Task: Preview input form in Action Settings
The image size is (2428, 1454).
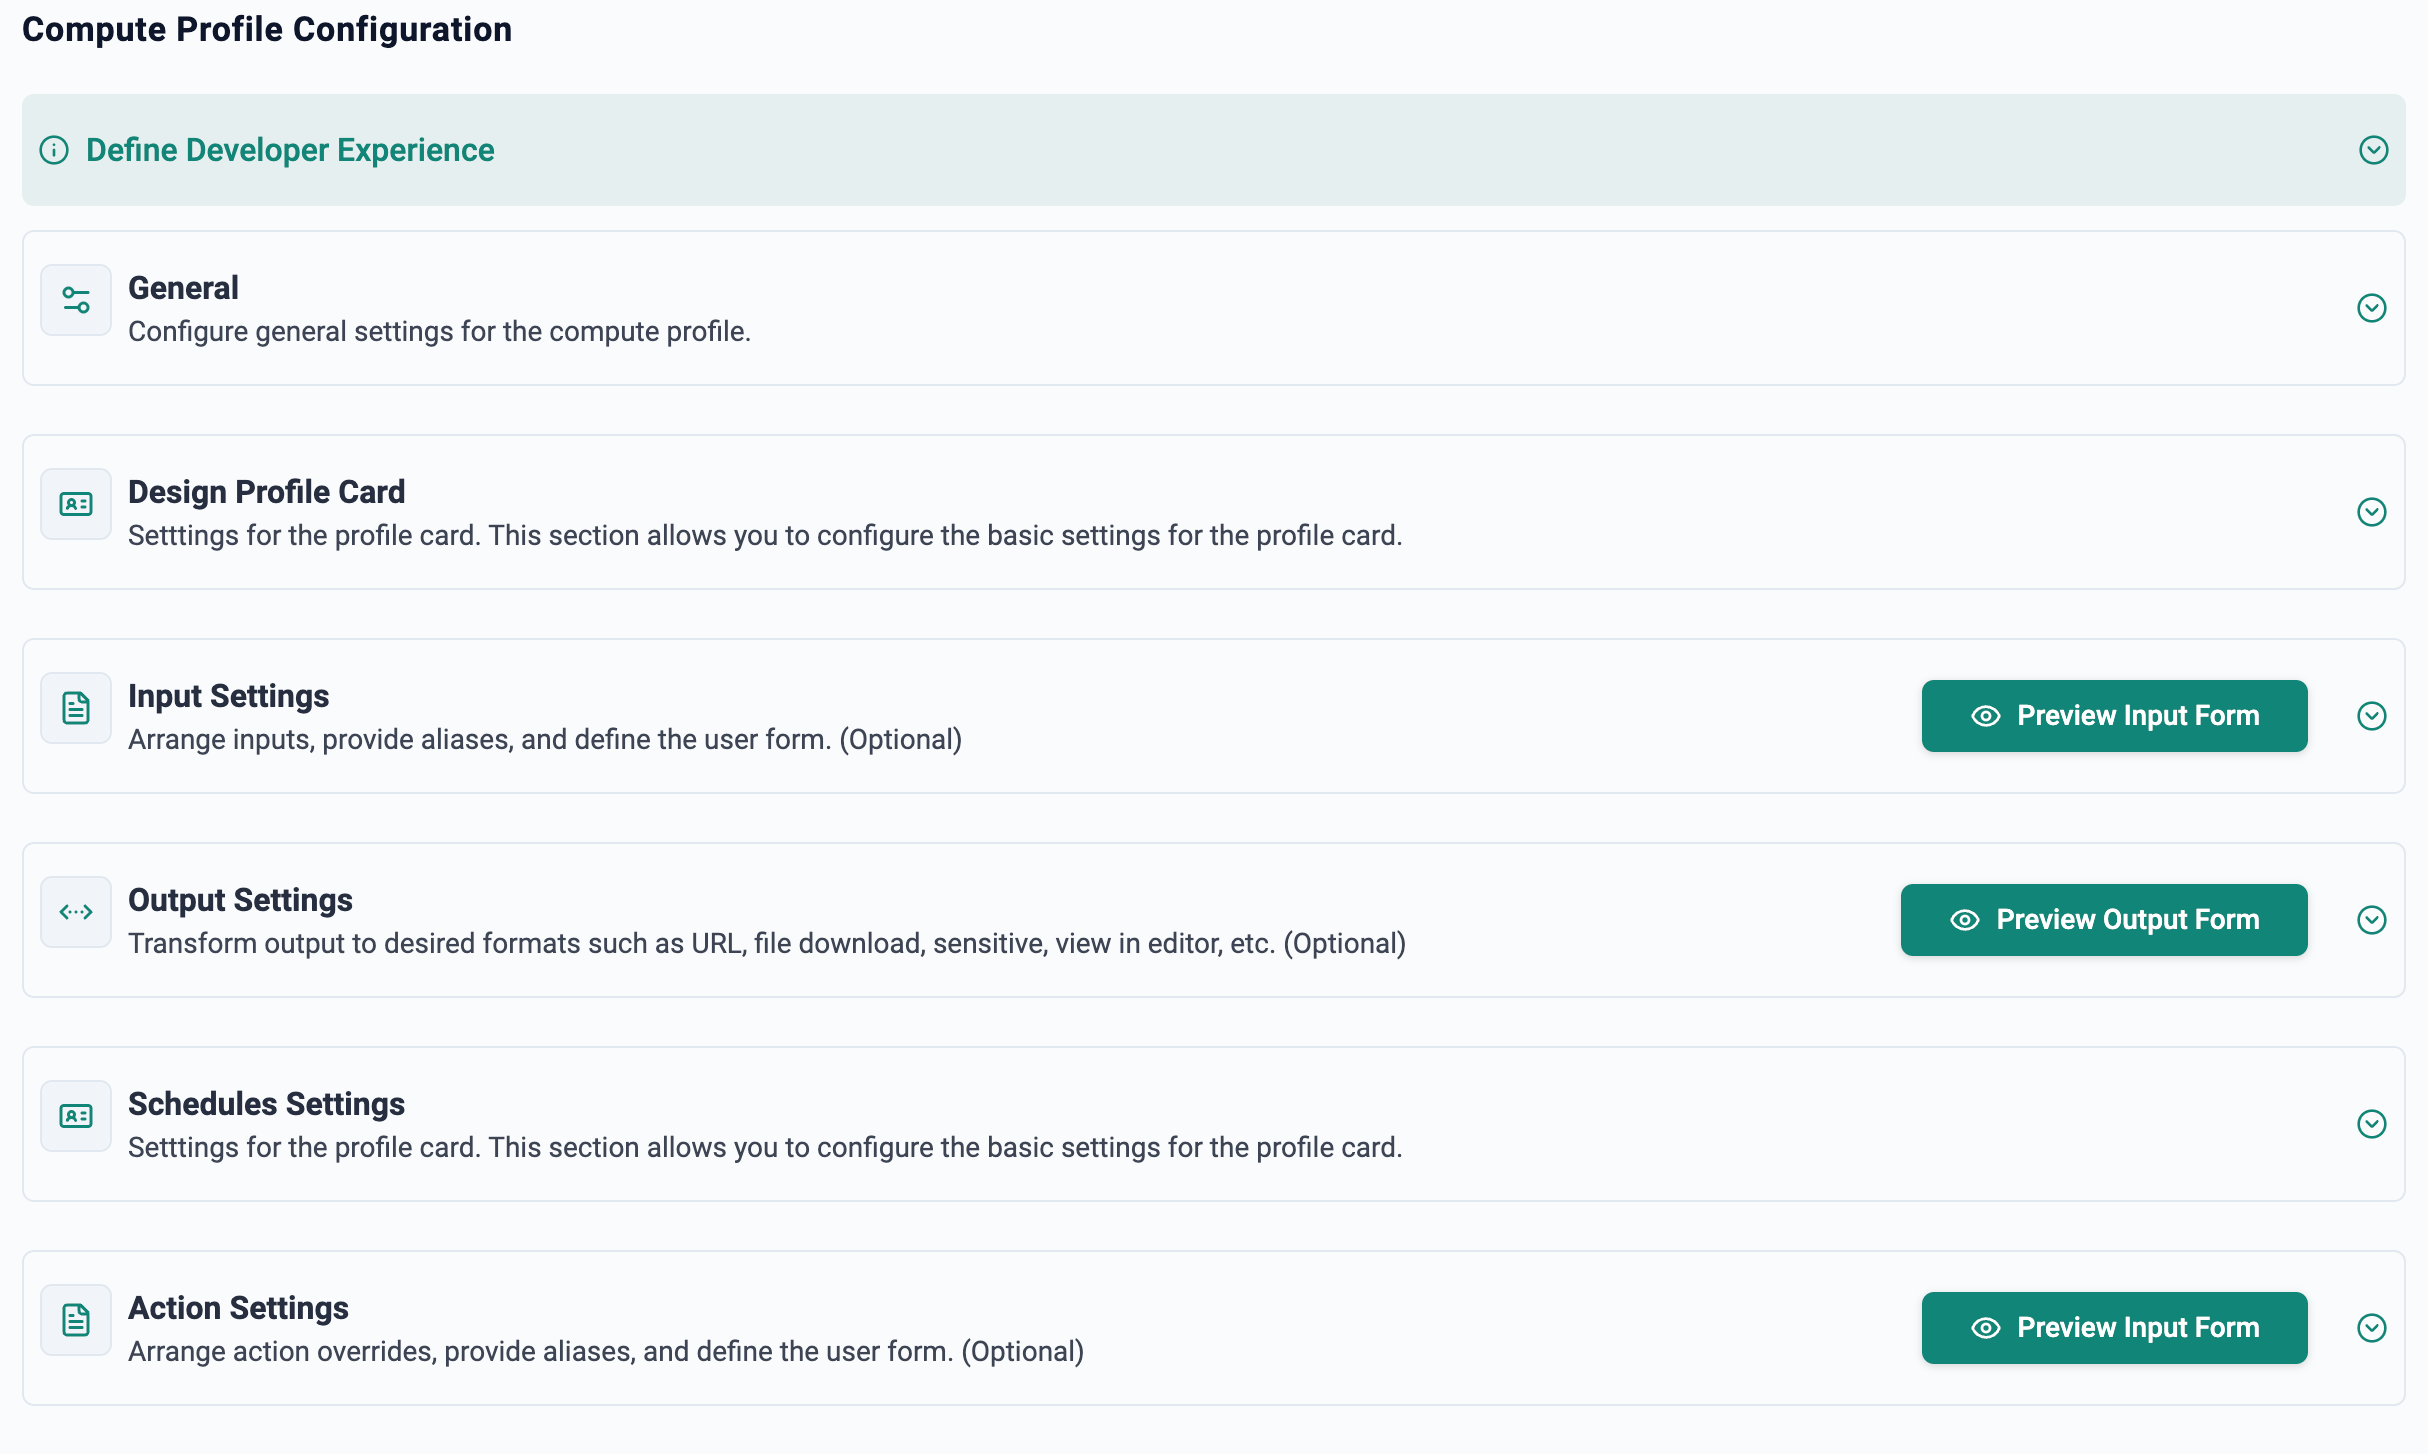Action: pos(2114,1328)
